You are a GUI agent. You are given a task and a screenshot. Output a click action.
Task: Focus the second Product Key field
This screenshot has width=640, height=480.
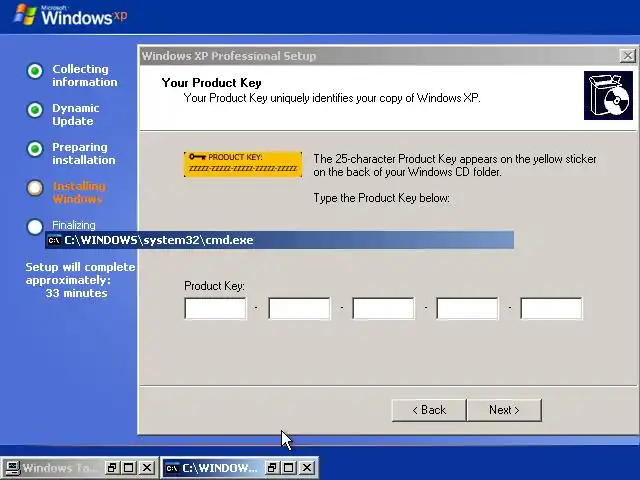point(299,308)
